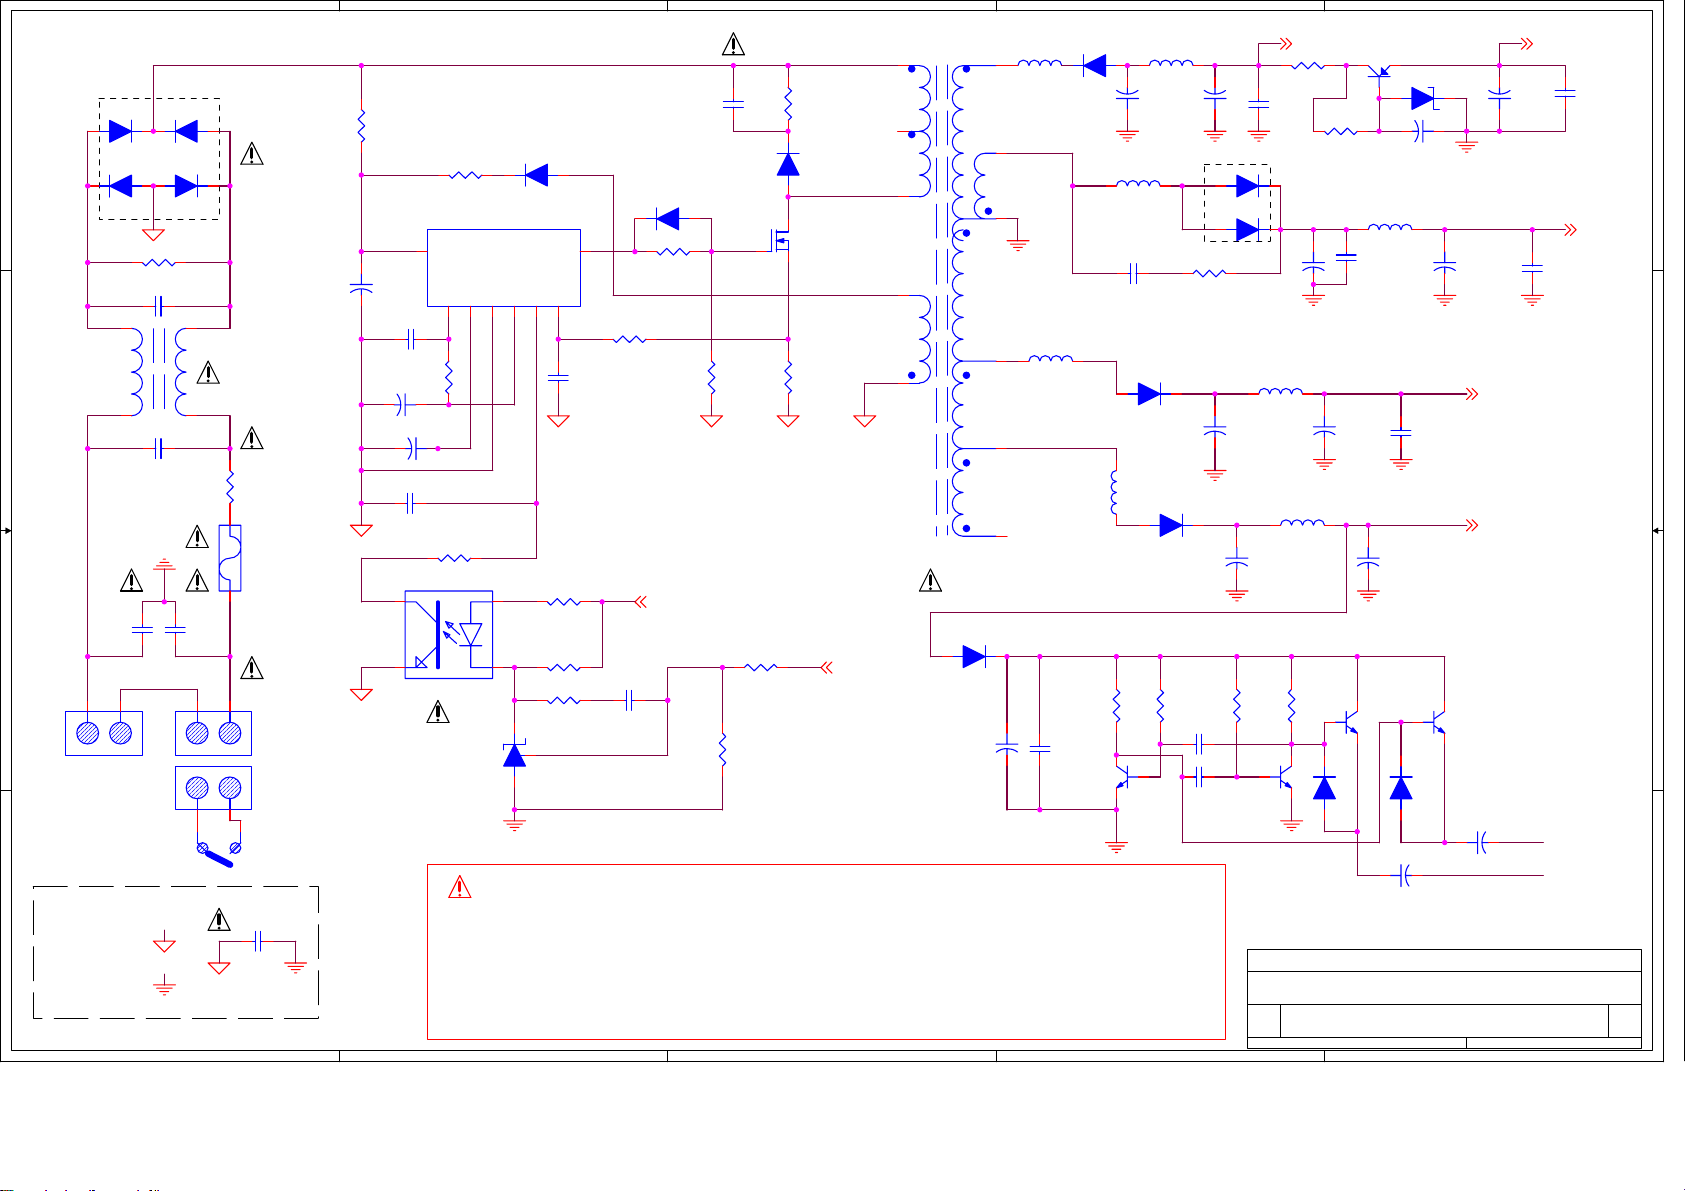Select the diode above the MOSFET

(x=788, y=164)
